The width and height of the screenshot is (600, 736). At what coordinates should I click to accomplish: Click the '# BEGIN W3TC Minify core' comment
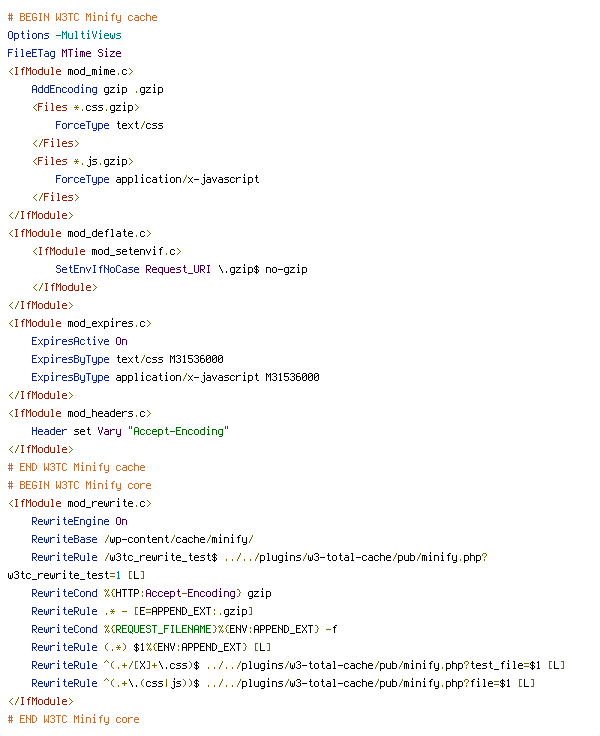click(79, 485)
